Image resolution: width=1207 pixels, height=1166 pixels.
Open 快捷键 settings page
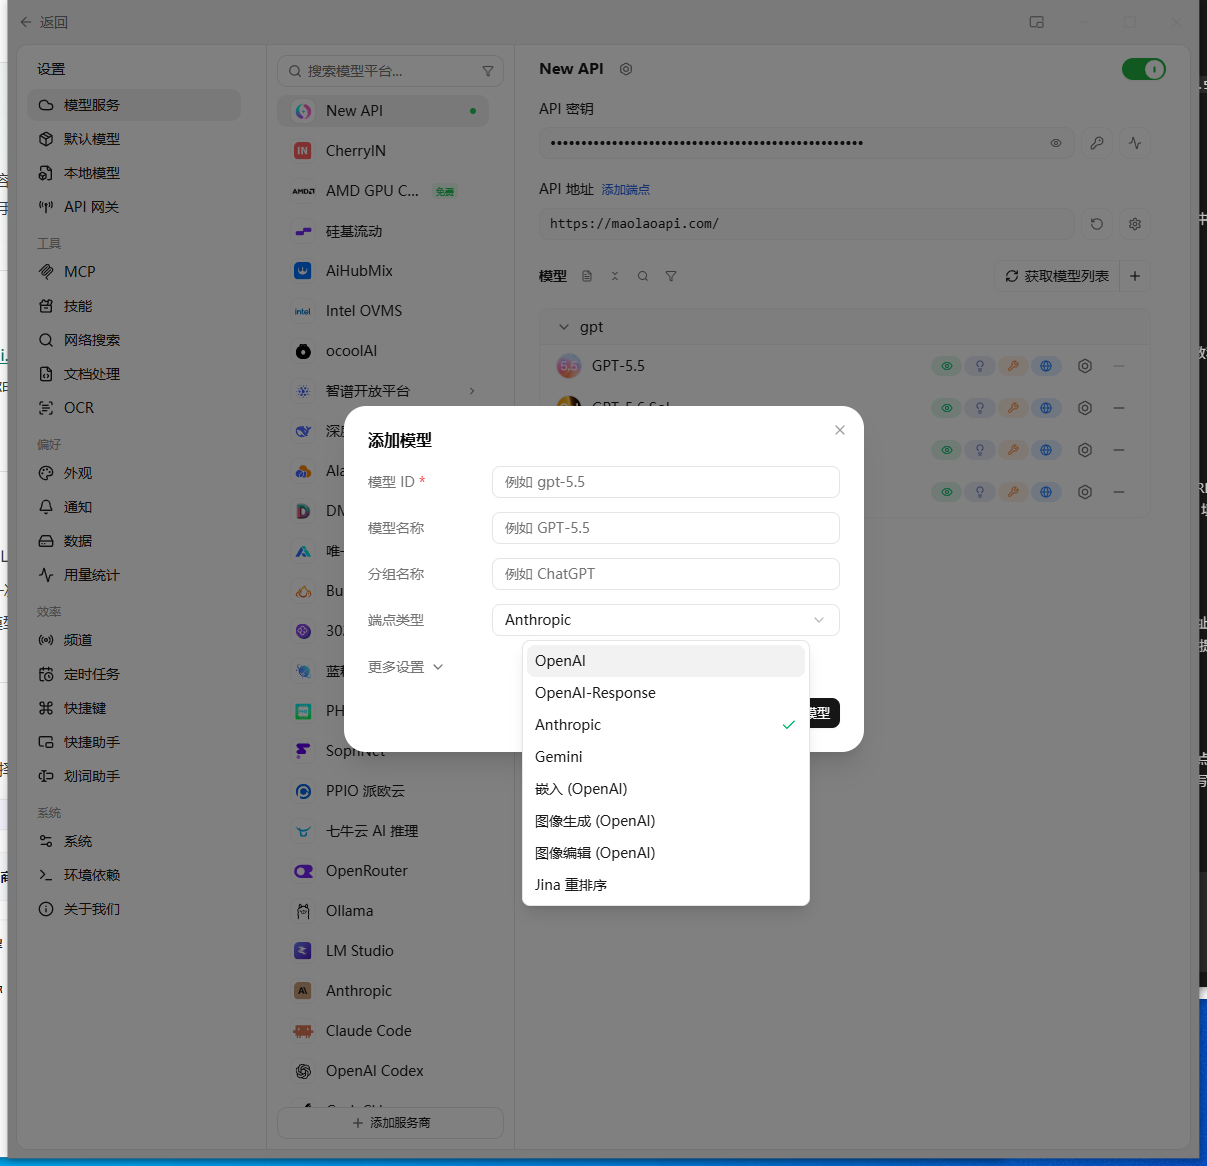(x=134, y=708)
